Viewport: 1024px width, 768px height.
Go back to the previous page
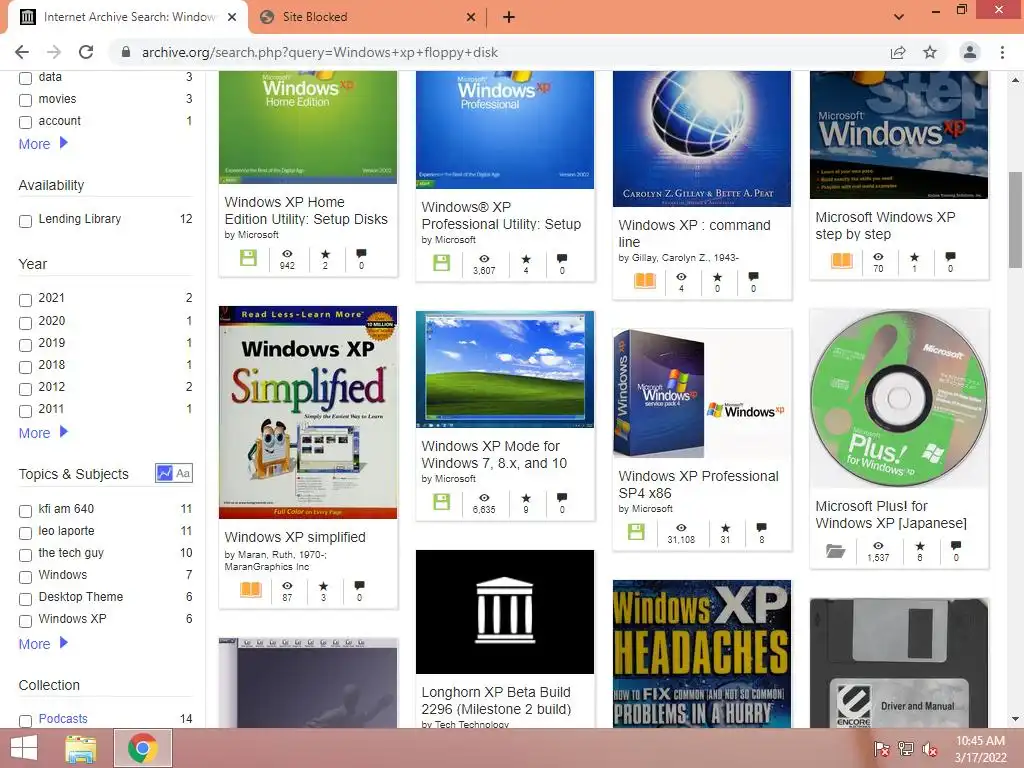tap(22, 52)
